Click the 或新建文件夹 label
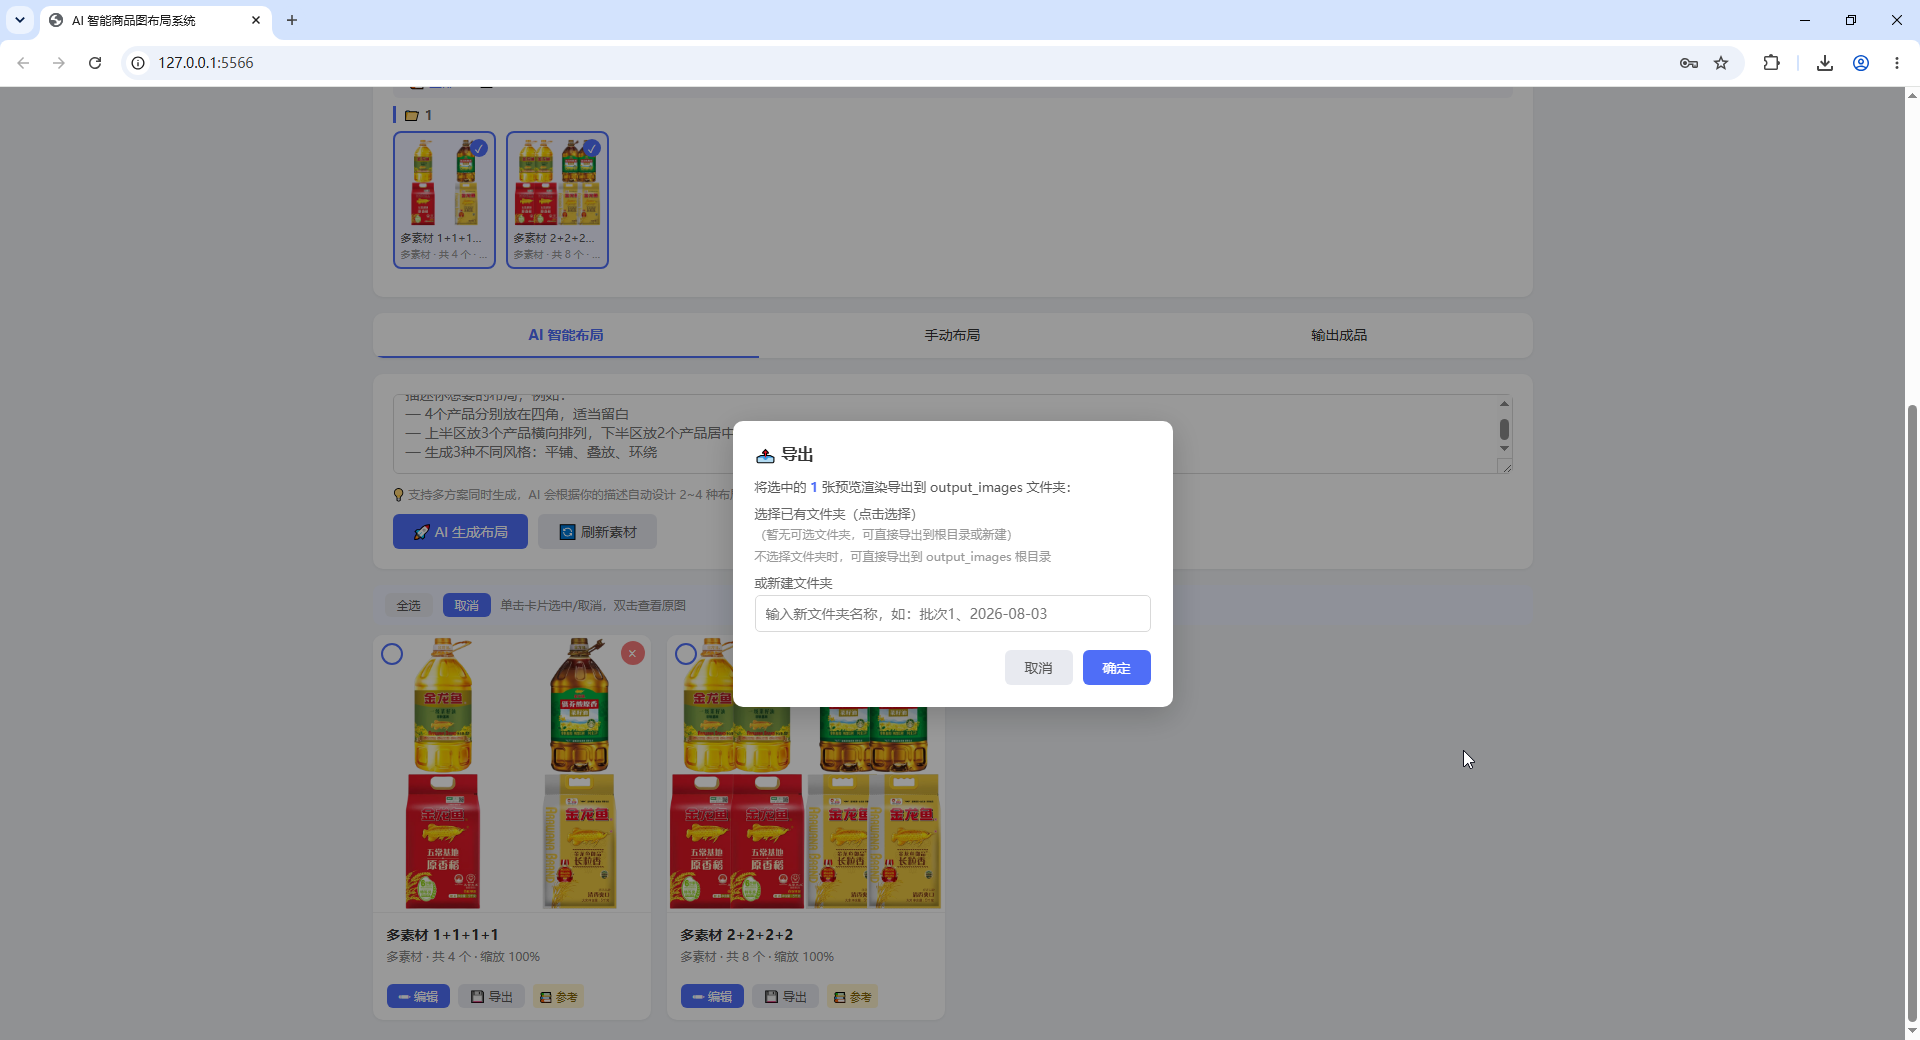Viewport: 1920px width, 1040px height. coord(793,583)
